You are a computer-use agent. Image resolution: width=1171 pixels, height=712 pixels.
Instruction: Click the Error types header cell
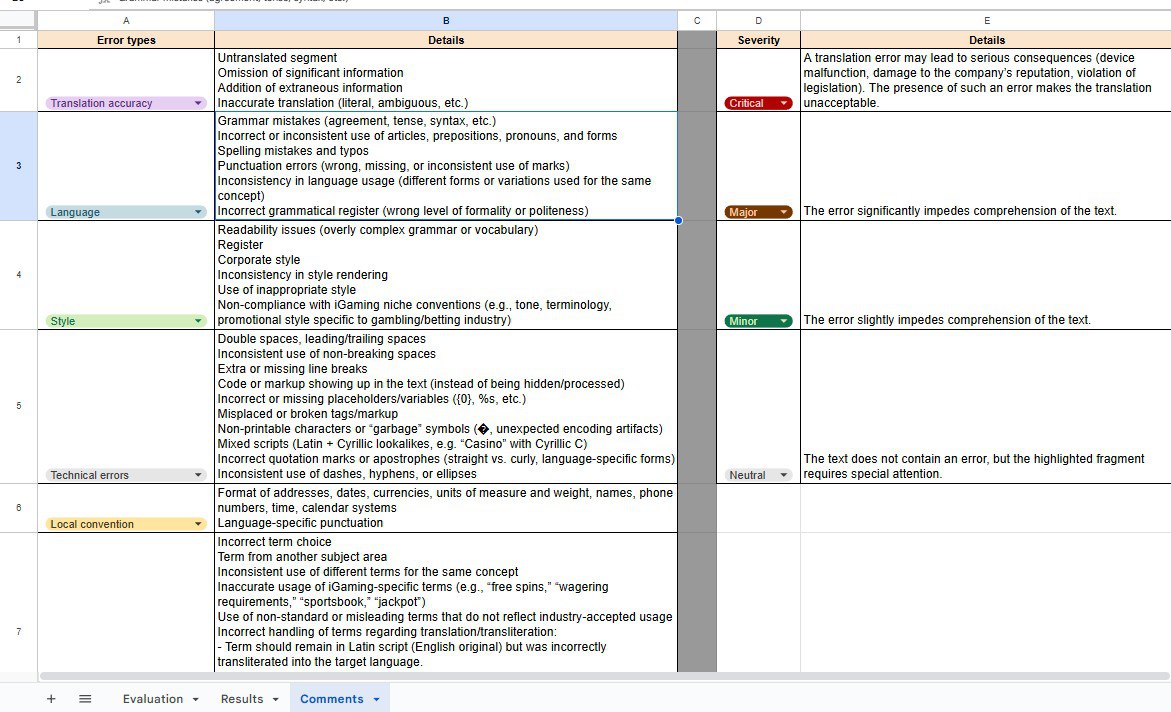126,40
